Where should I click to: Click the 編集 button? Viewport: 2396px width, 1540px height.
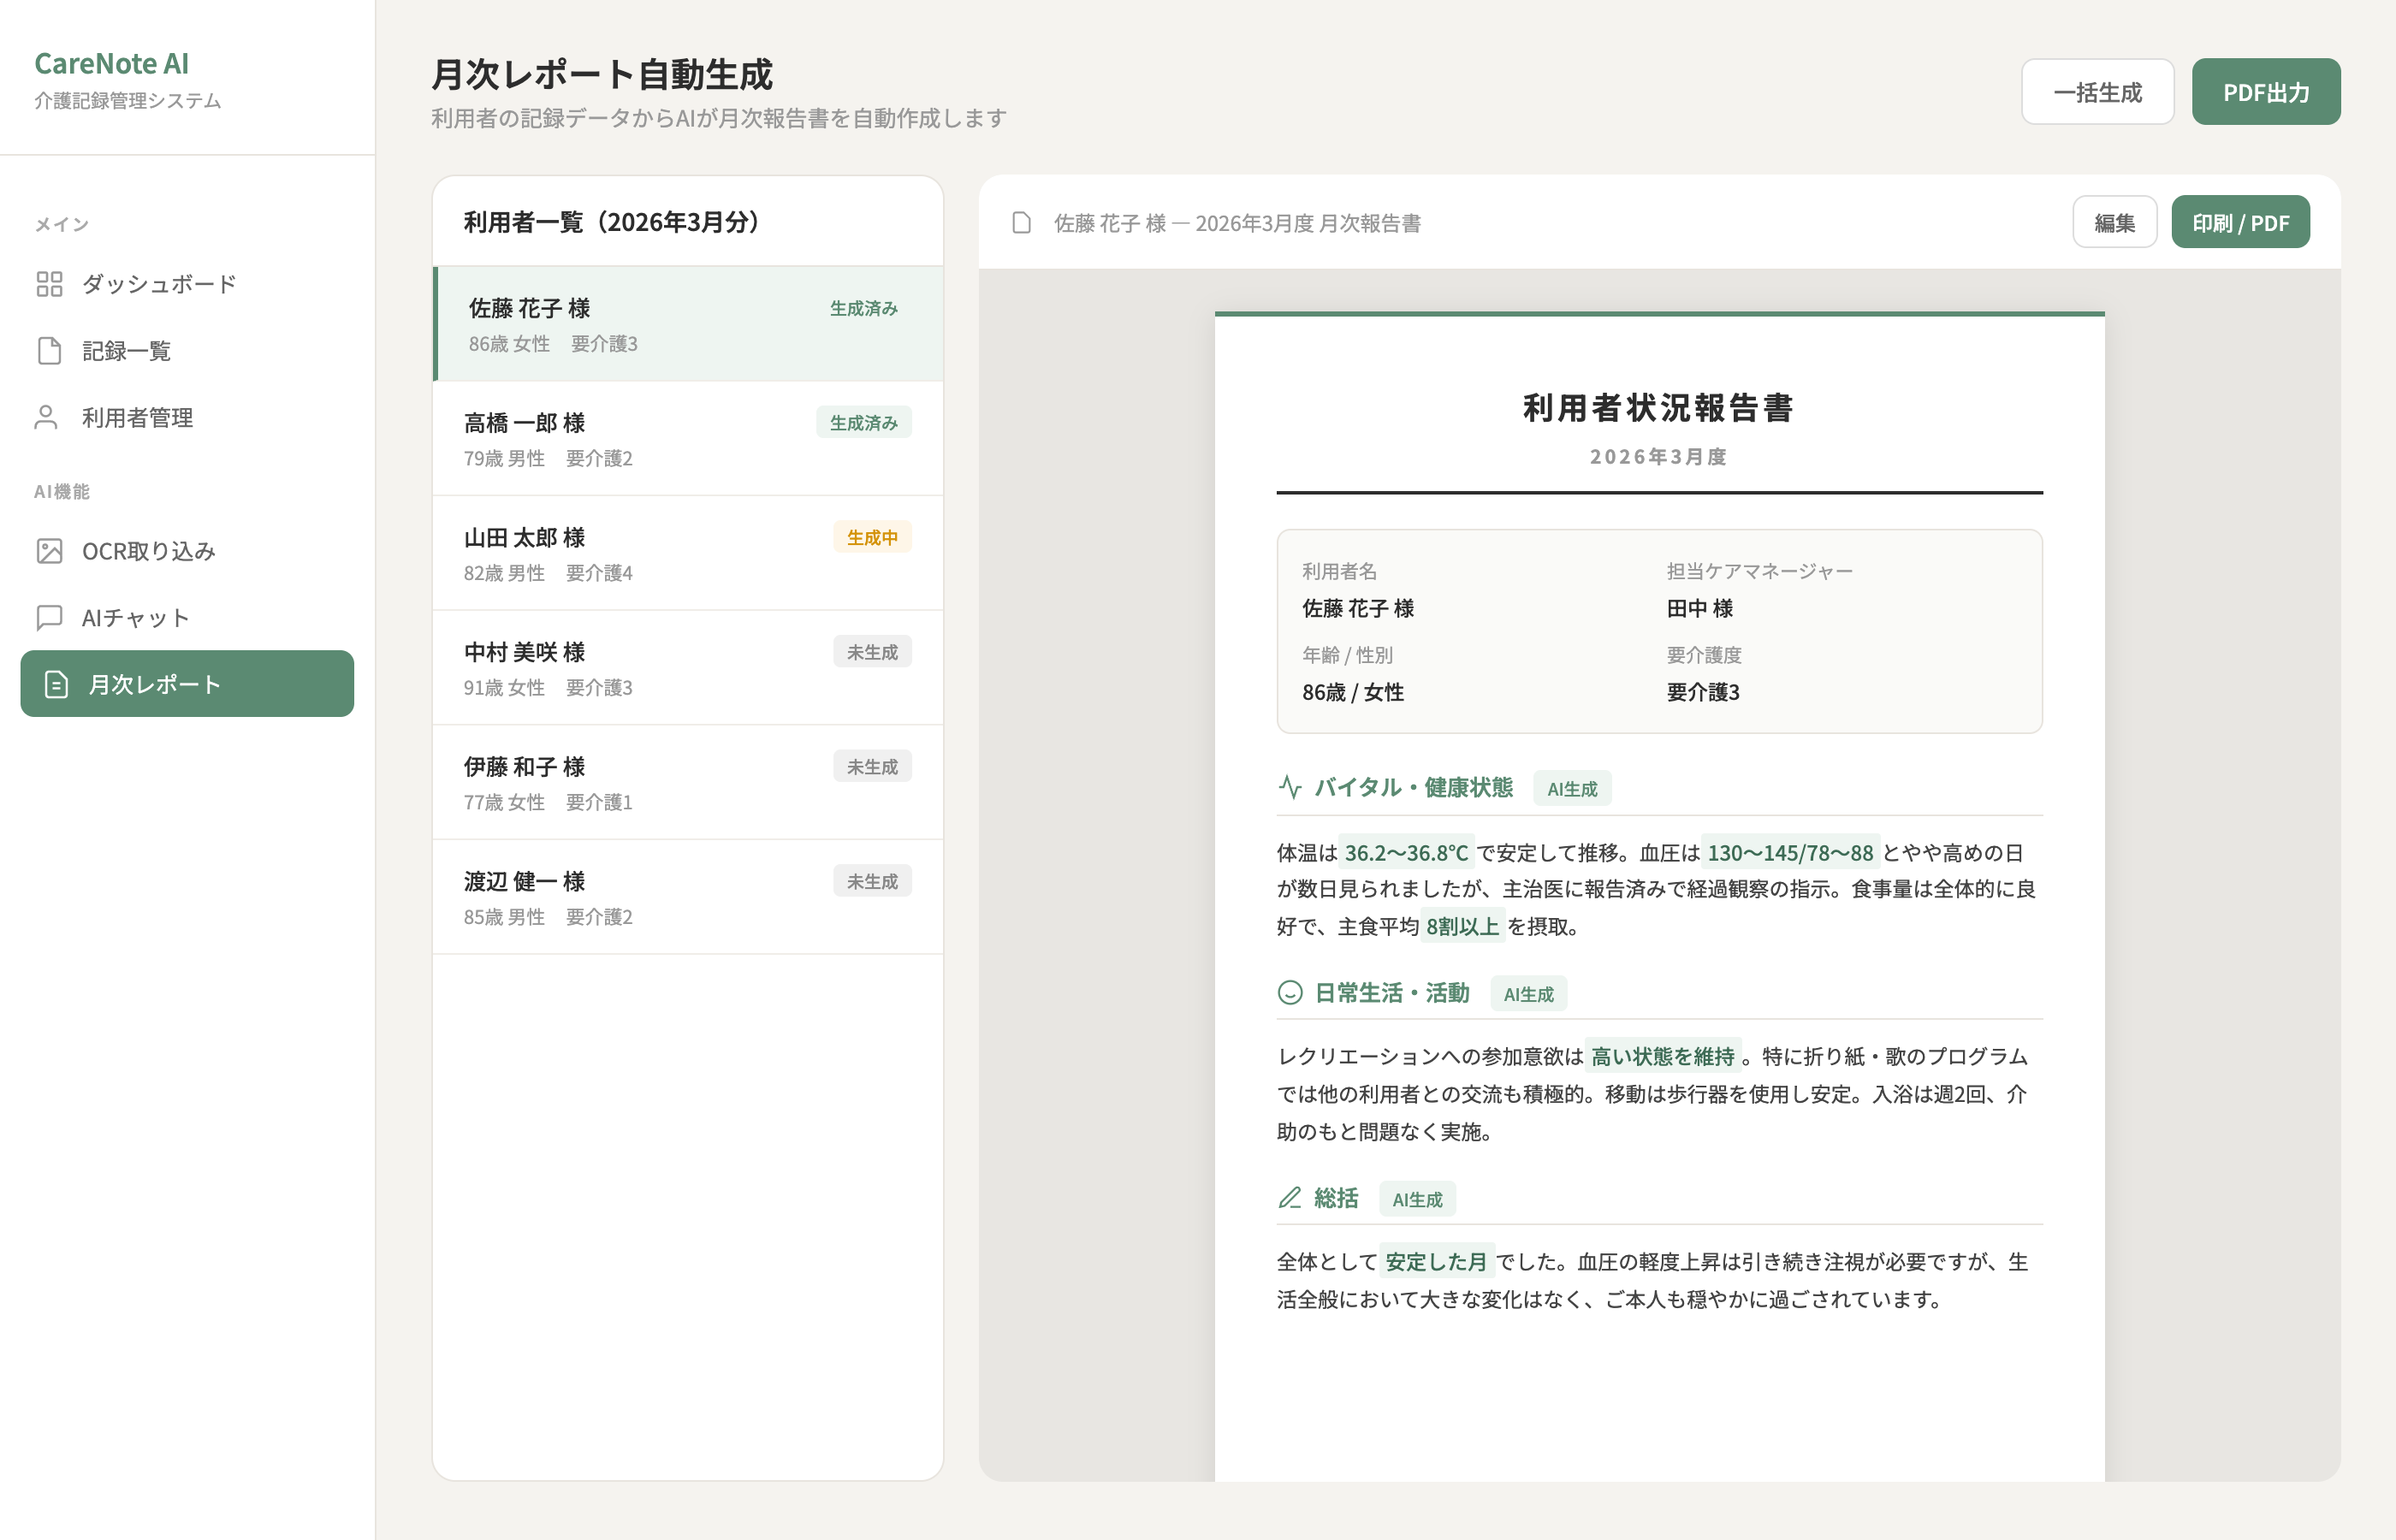click(2114, 222)
